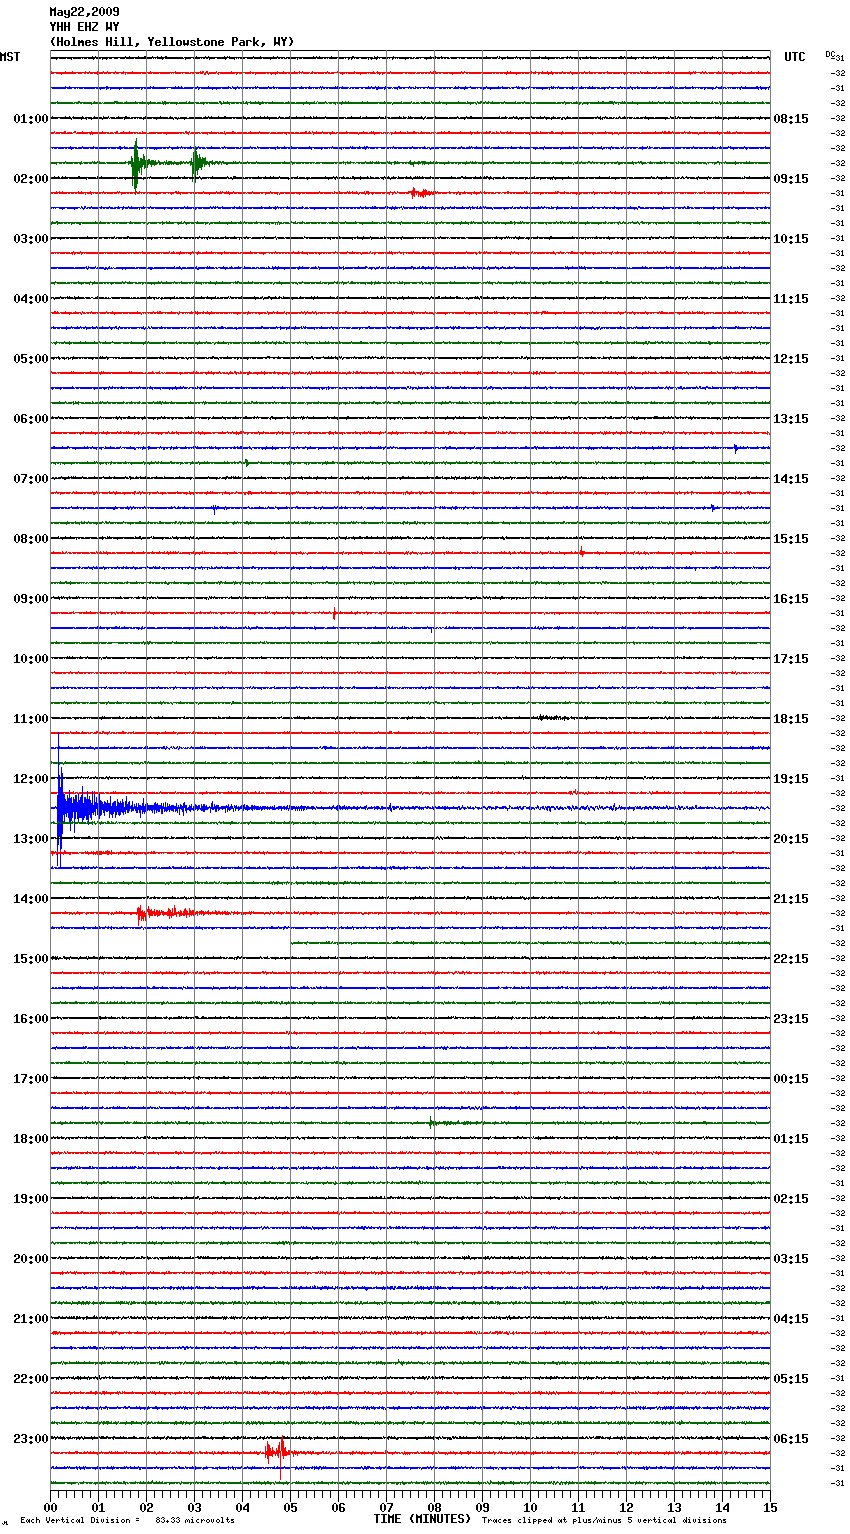Click the 16:15 UTC time label
The width and height of the screenshot is (850, 1534).
[791, 599]
